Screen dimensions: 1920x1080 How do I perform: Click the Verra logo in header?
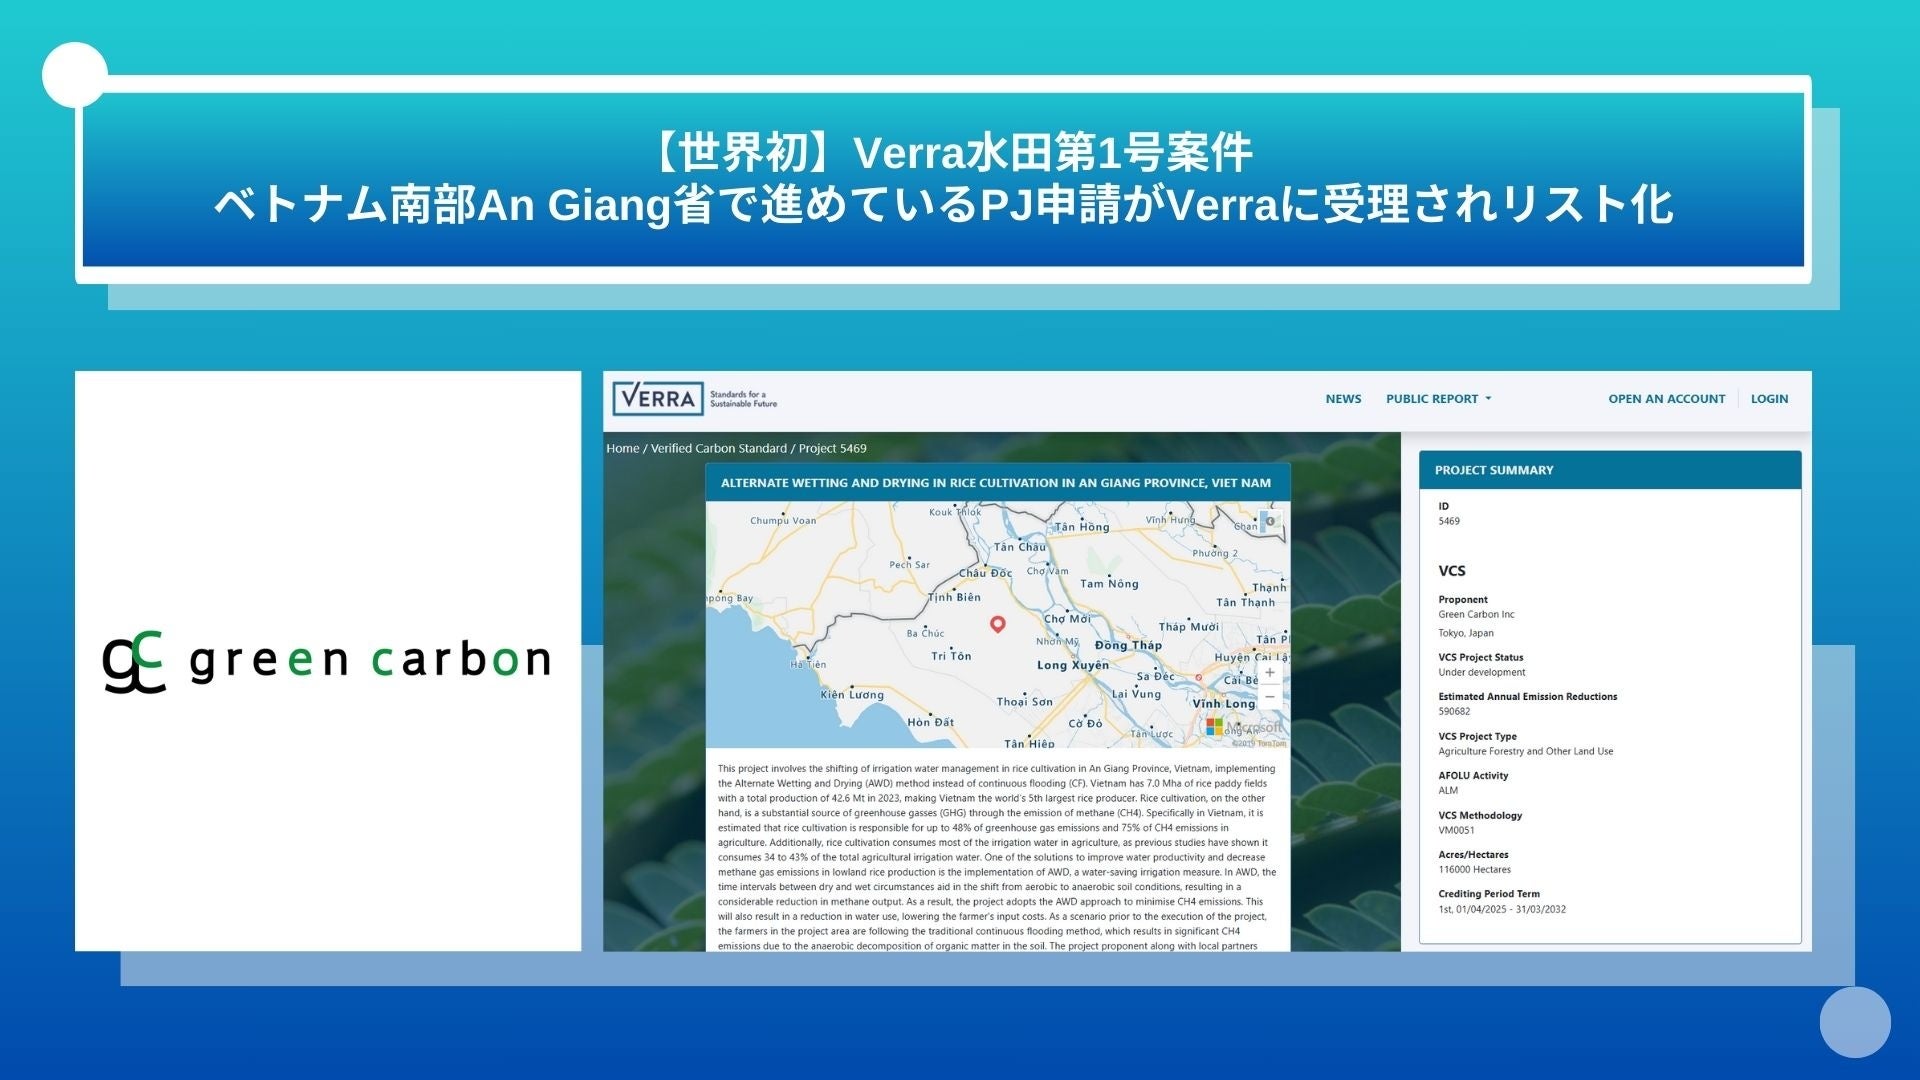[x=658, y=398]
